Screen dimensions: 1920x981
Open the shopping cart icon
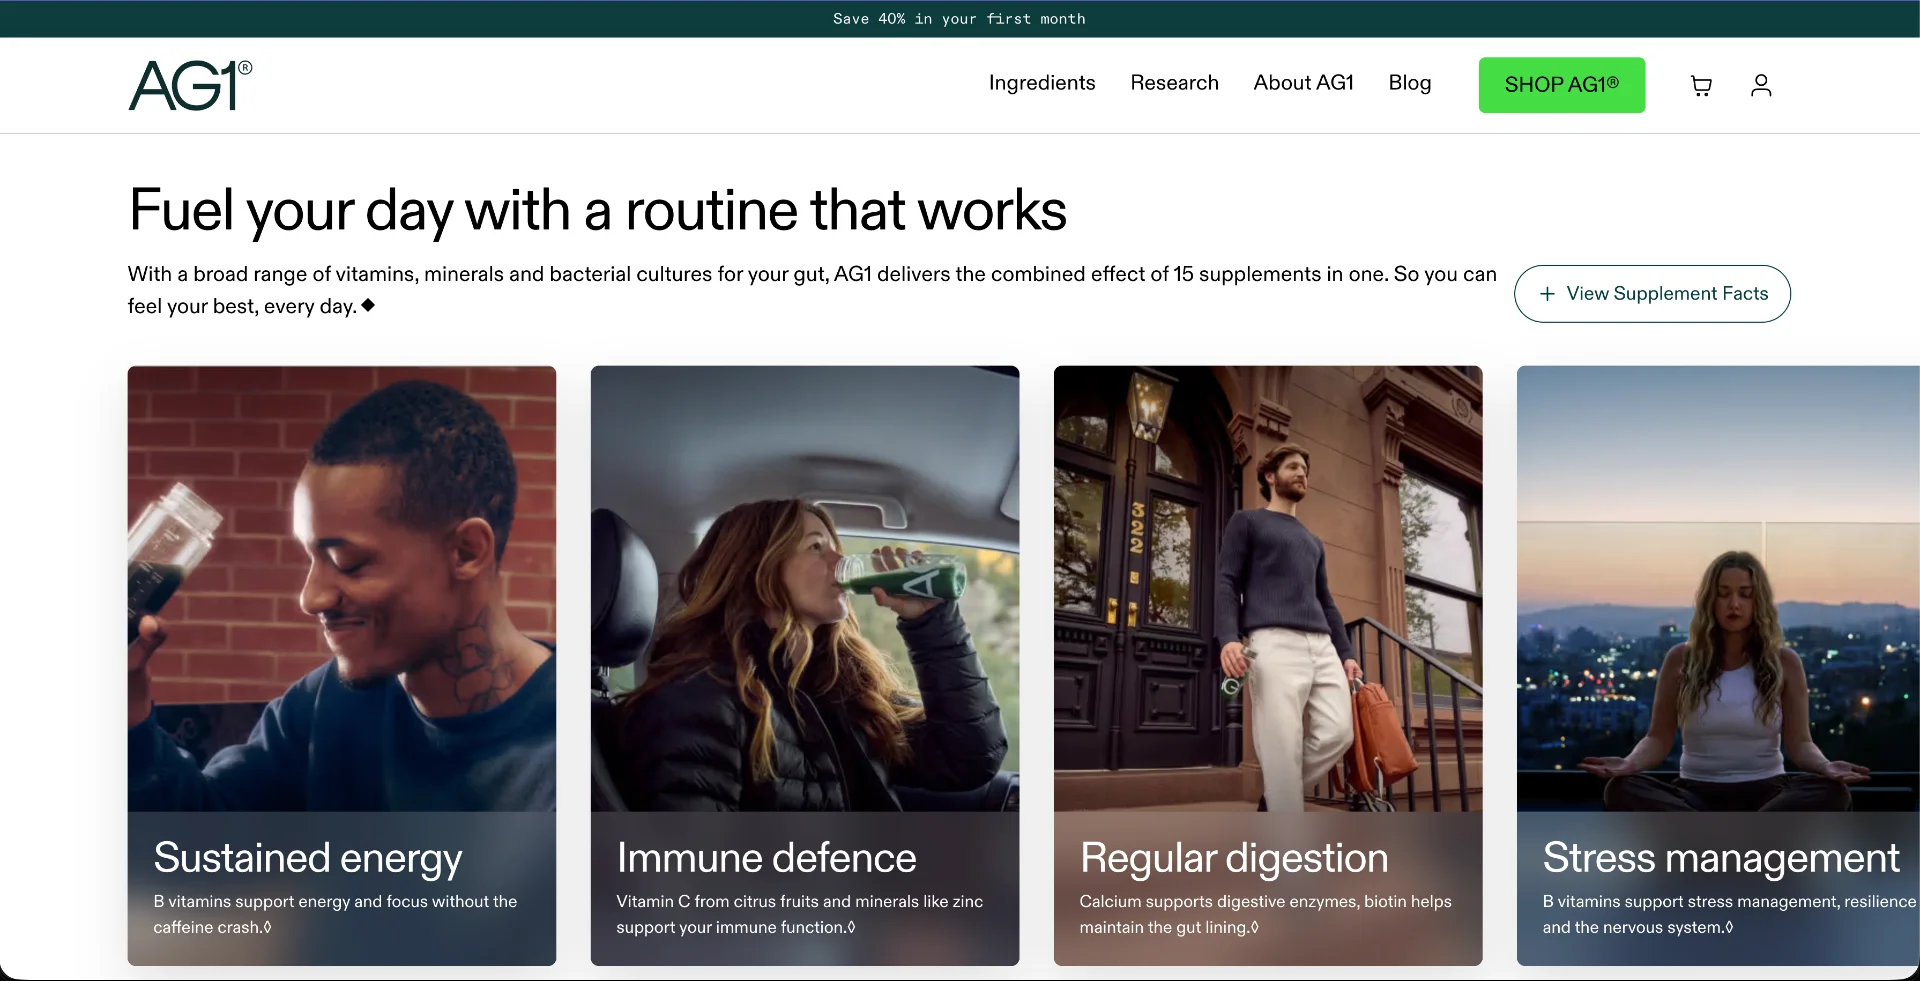(x=1701, y=86)
